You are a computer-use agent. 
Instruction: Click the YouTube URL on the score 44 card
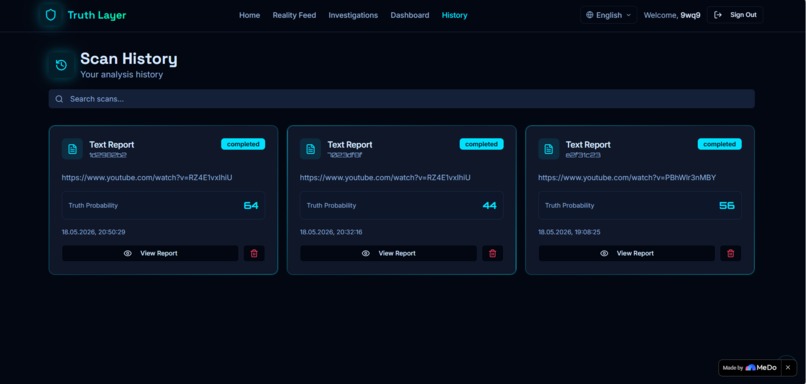point(385,177)
